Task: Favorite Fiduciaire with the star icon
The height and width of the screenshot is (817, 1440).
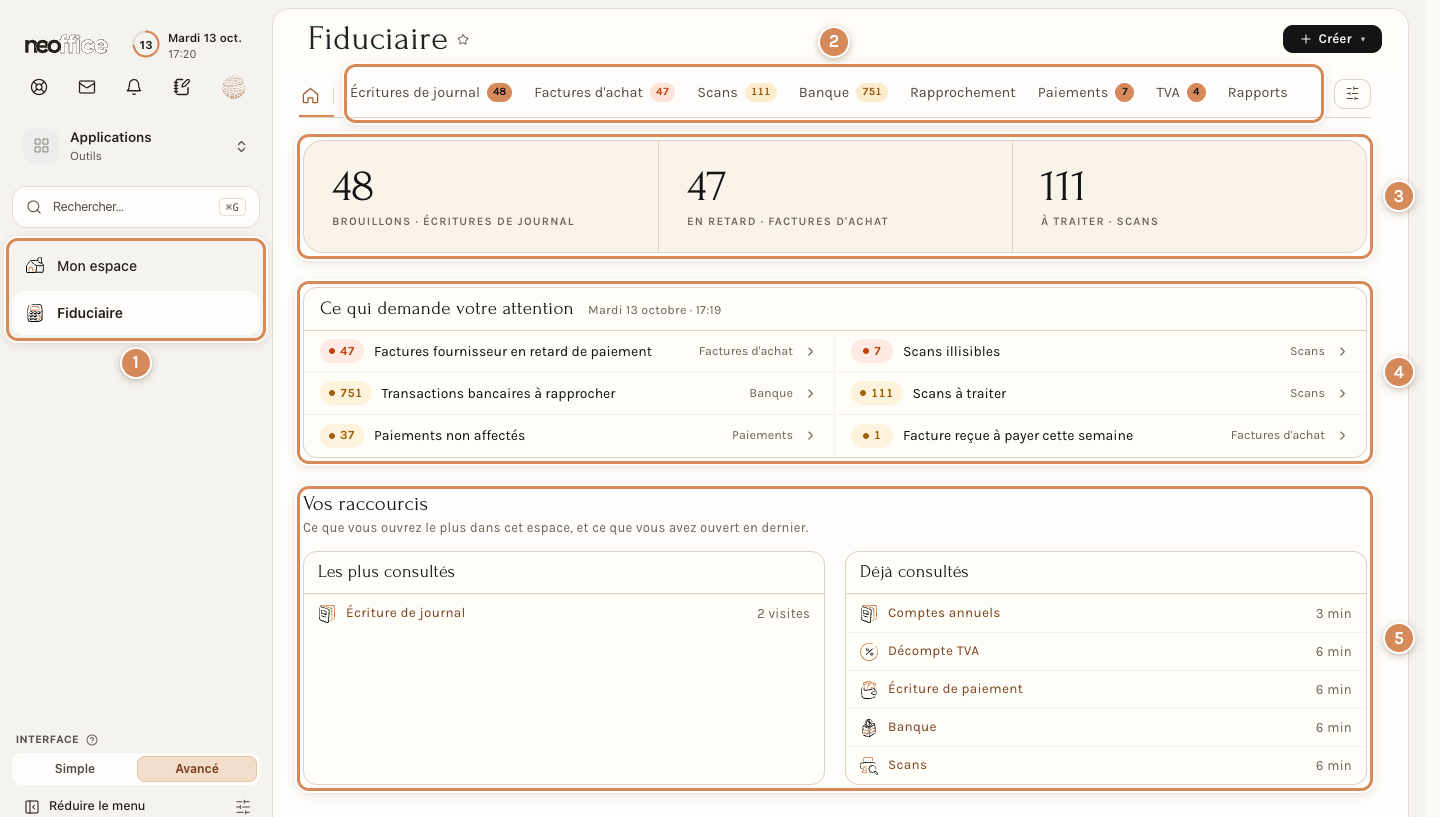Action: click(463, 40)
